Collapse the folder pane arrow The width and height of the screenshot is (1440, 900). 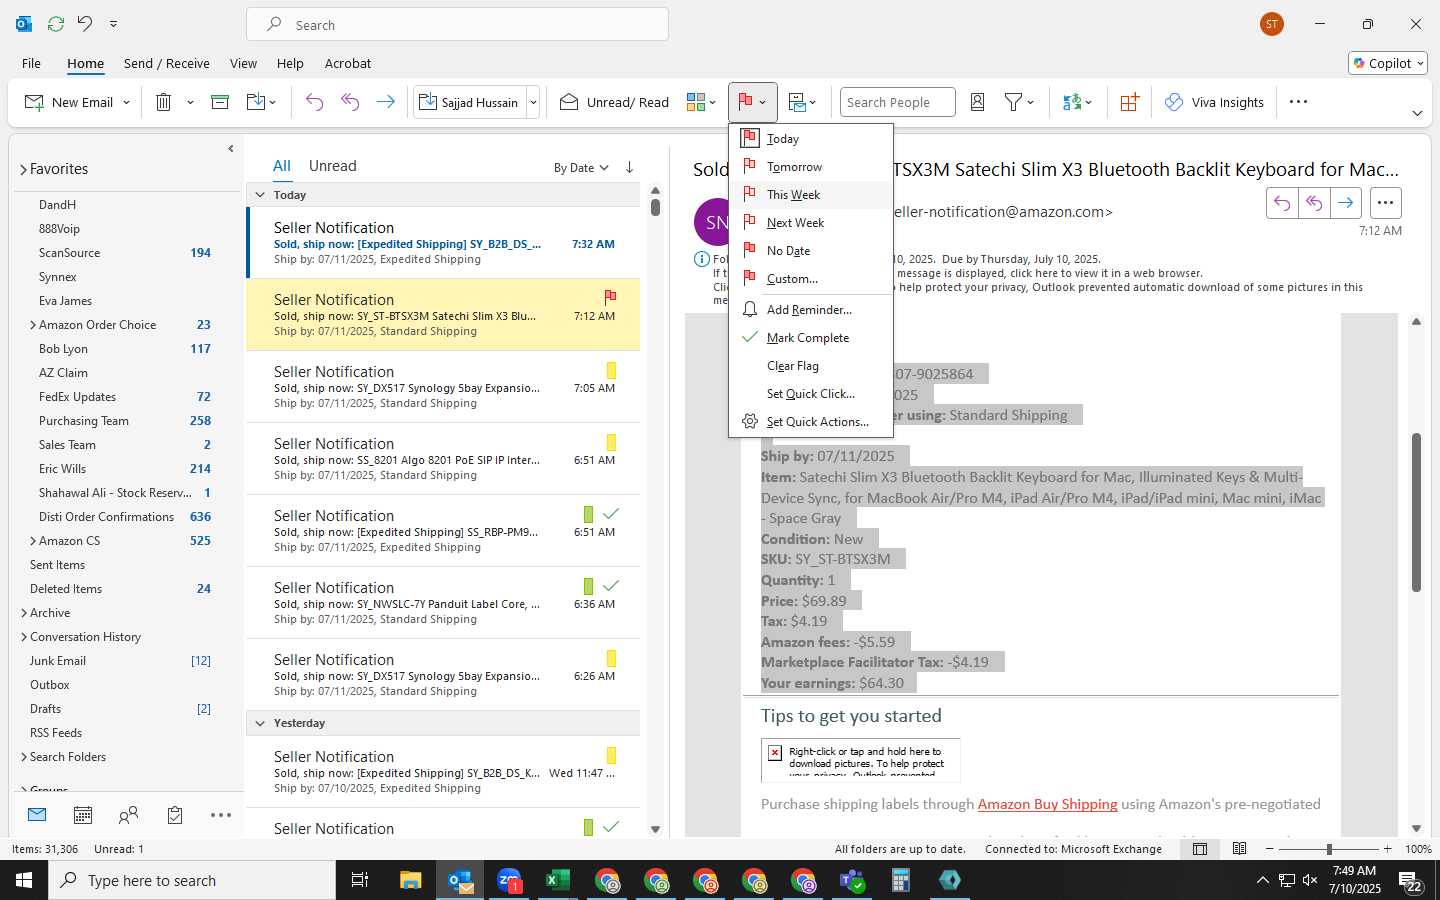(x=231, y=149)
